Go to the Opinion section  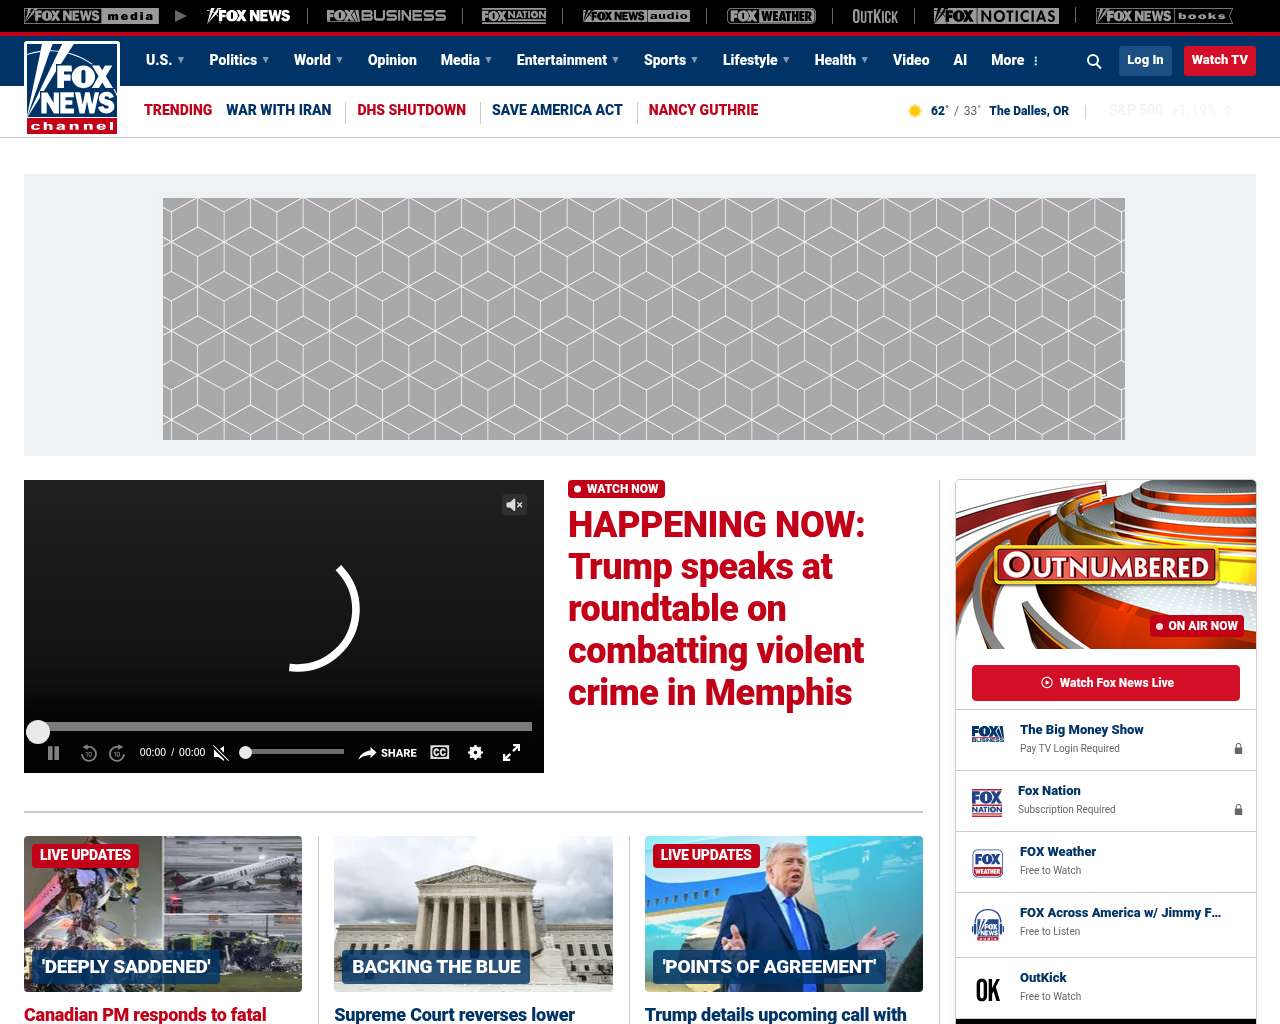(x=392, y=60)
